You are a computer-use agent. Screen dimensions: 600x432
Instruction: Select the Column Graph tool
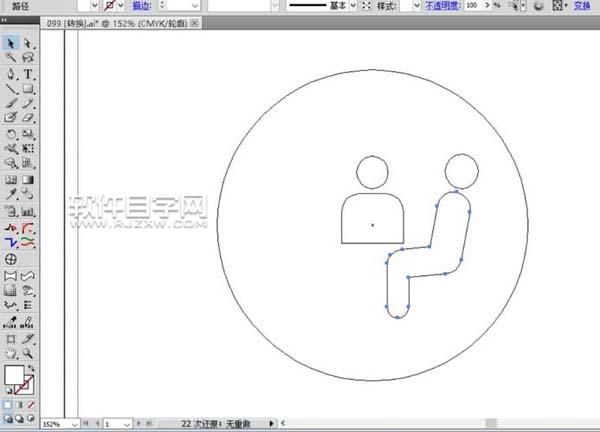(x=28, y=211)
